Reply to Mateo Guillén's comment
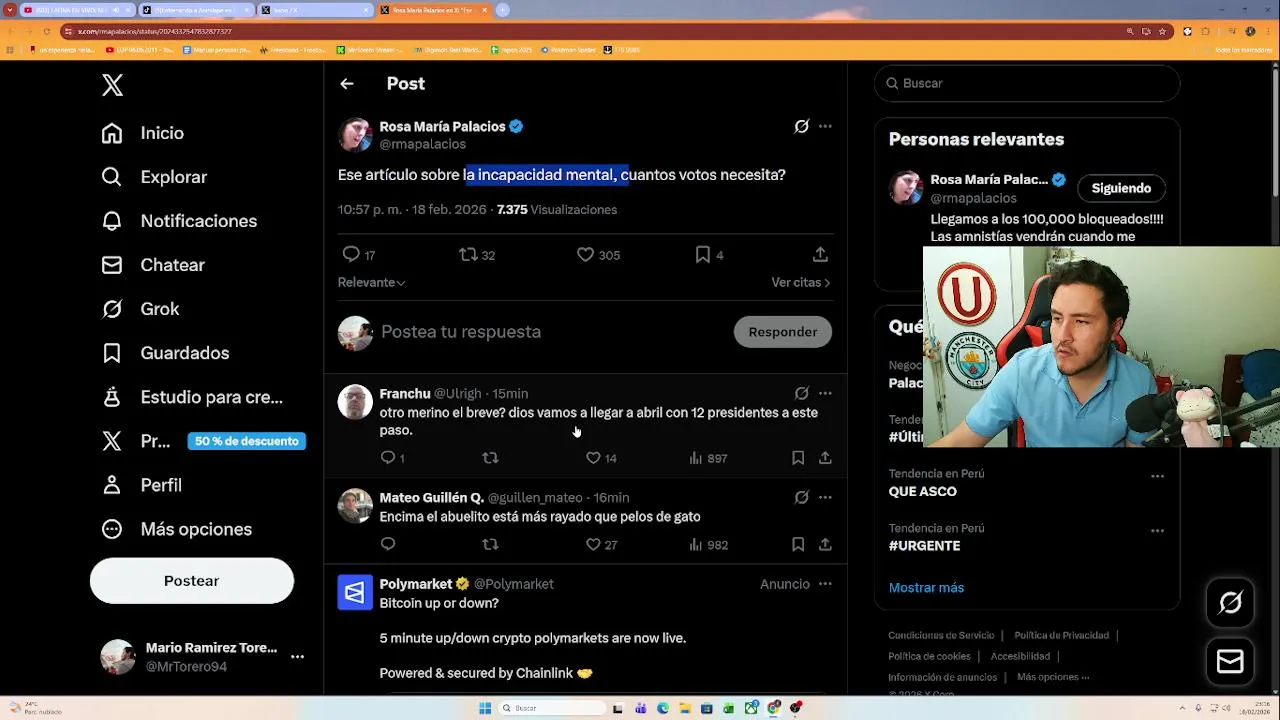The height and width of the screenshot is (720, 1280). tap(388, 545)
